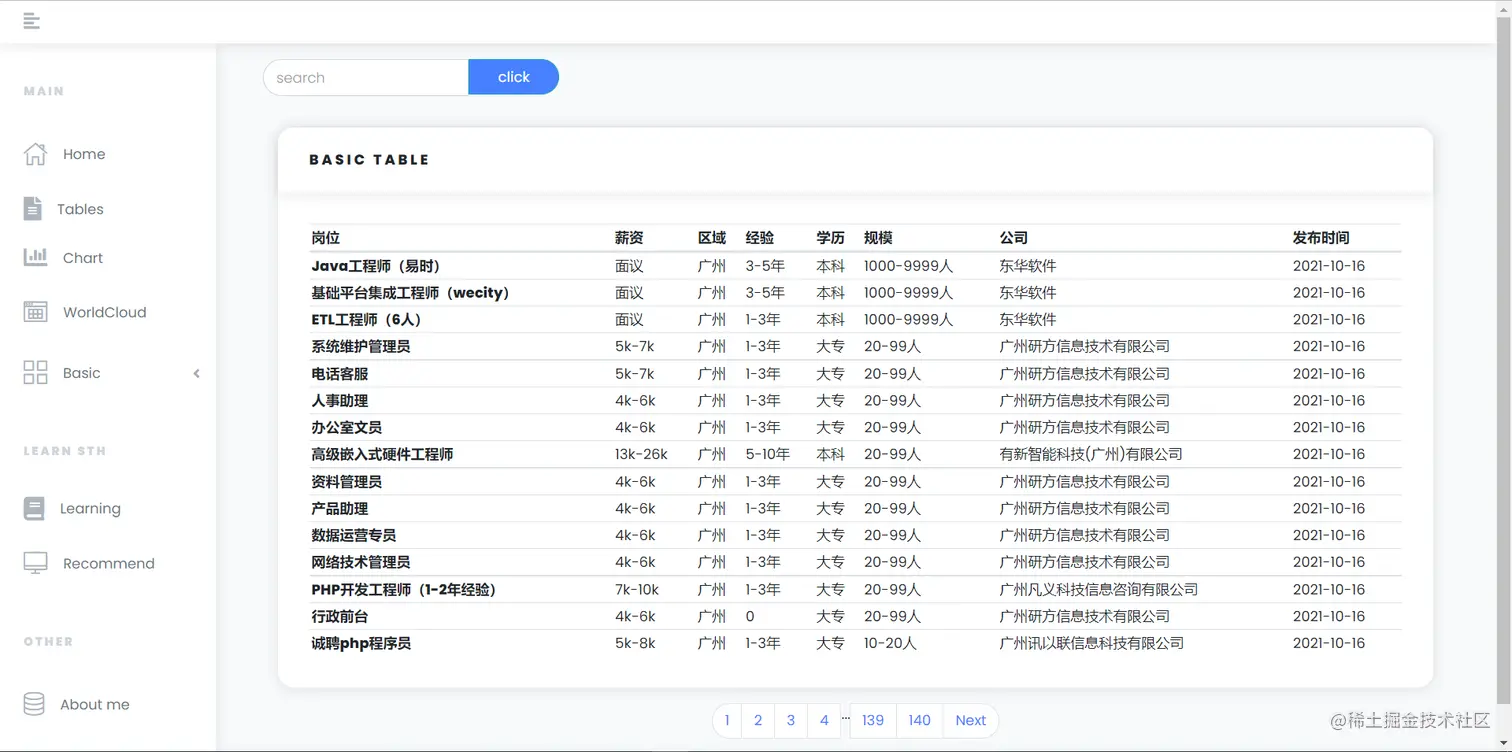Click the Chart bar graph icon

coord(35,257)
